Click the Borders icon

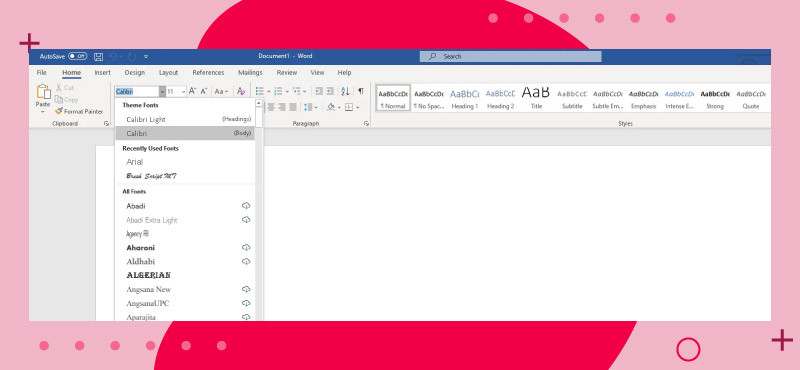[x=349, y=107]
